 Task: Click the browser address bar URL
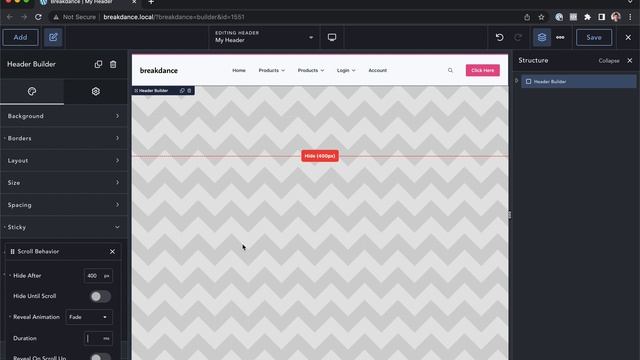(174, 17)
